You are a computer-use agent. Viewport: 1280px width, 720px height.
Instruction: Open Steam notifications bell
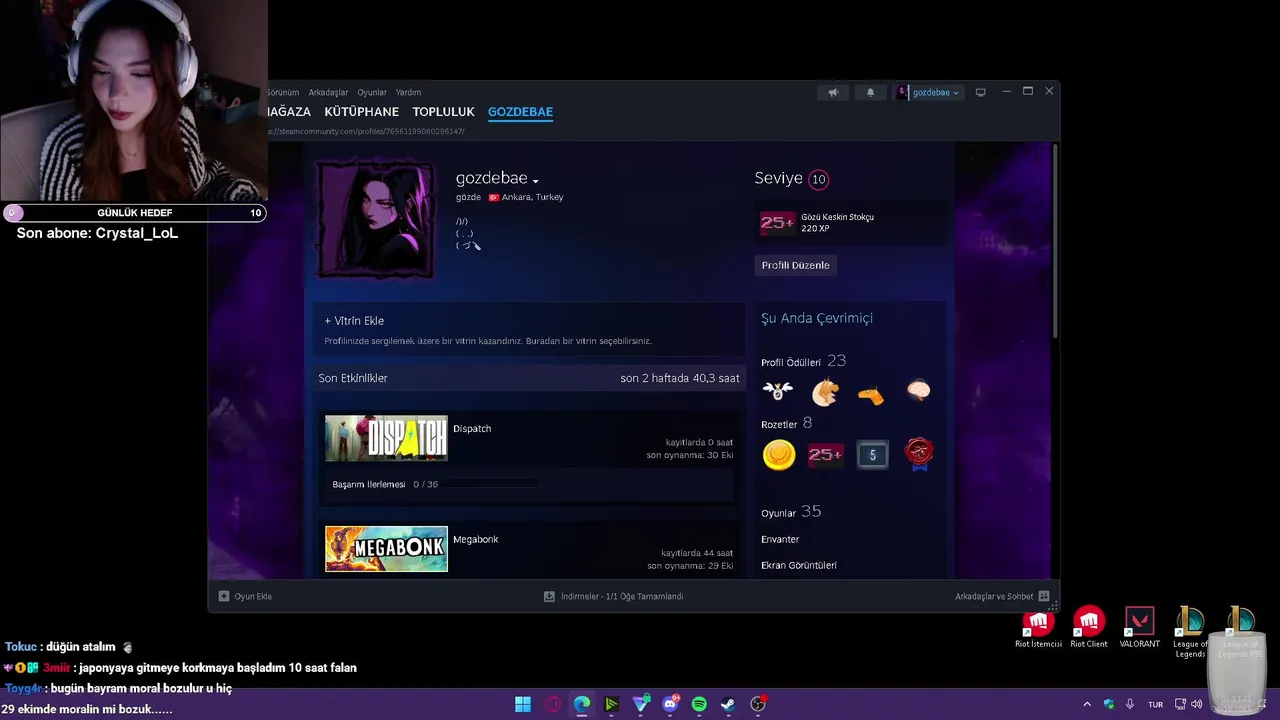tap(870, 92)
